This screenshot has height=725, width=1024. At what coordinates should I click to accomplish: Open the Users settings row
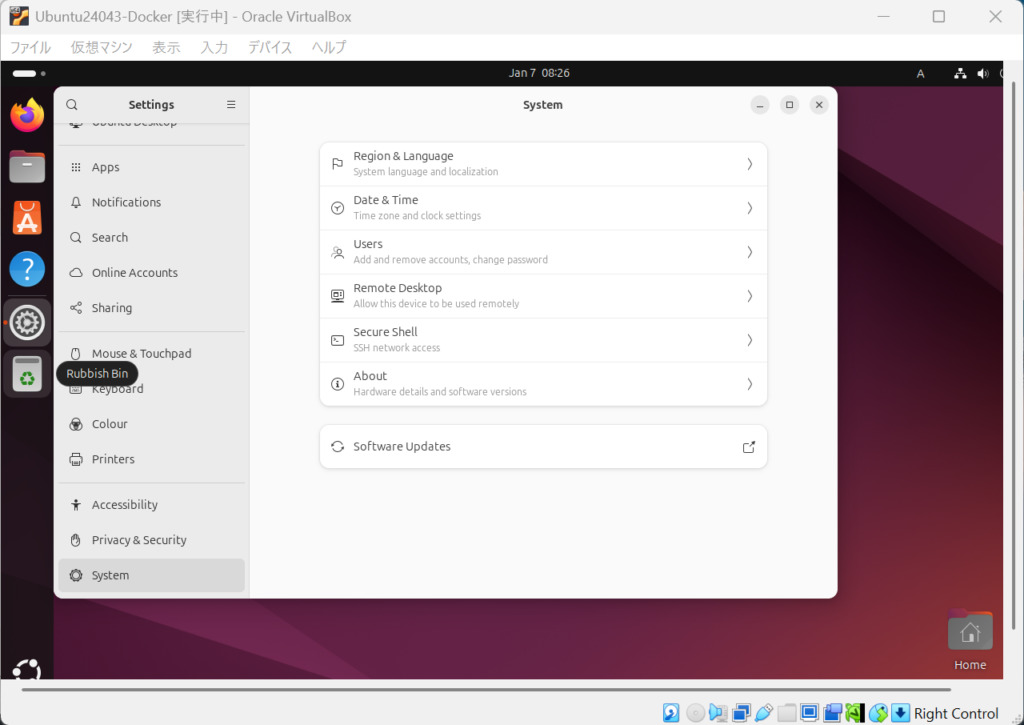[543, 252]
